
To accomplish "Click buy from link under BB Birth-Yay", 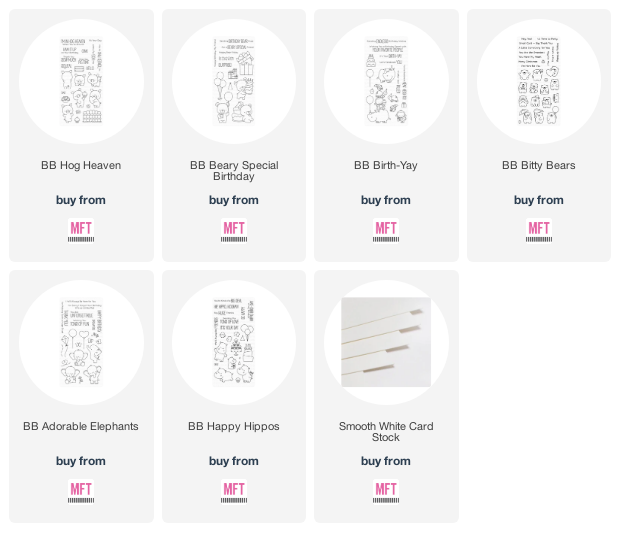I will [x=386, y=200].
